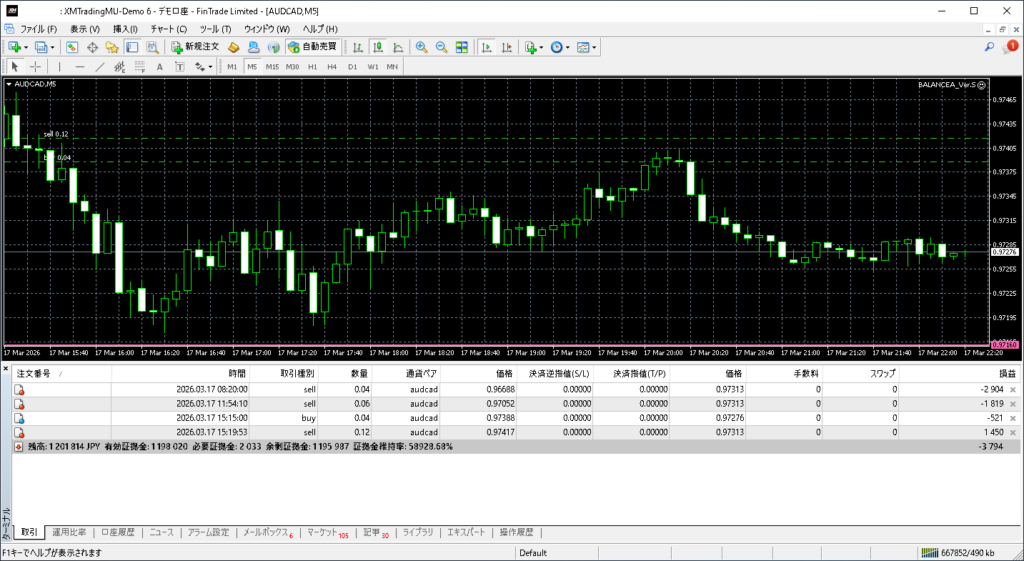Open the チャート (Chart) menu
This screenshot has height=561, width=1024.
click(x=167, y=29)
